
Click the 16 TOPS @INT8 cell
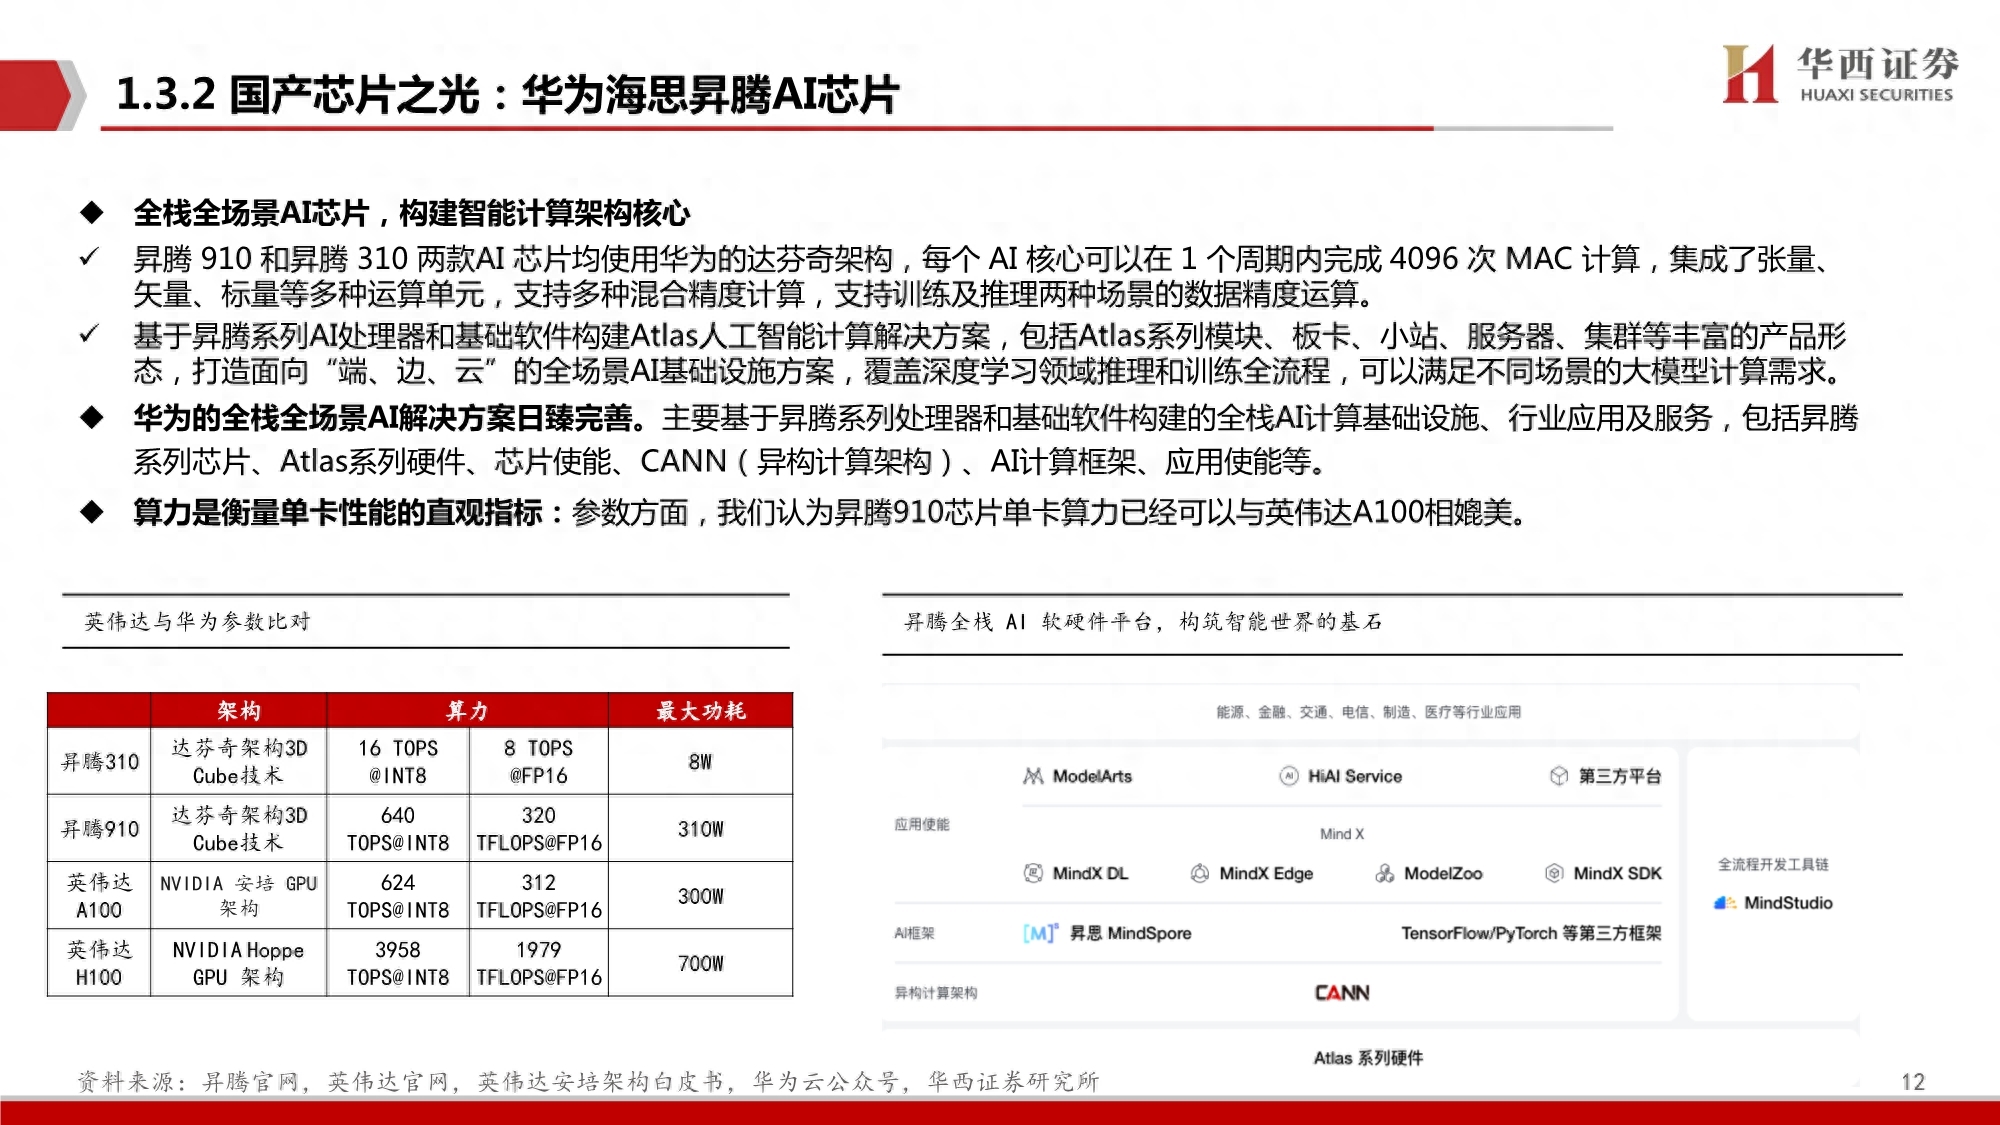pos(398,762)
